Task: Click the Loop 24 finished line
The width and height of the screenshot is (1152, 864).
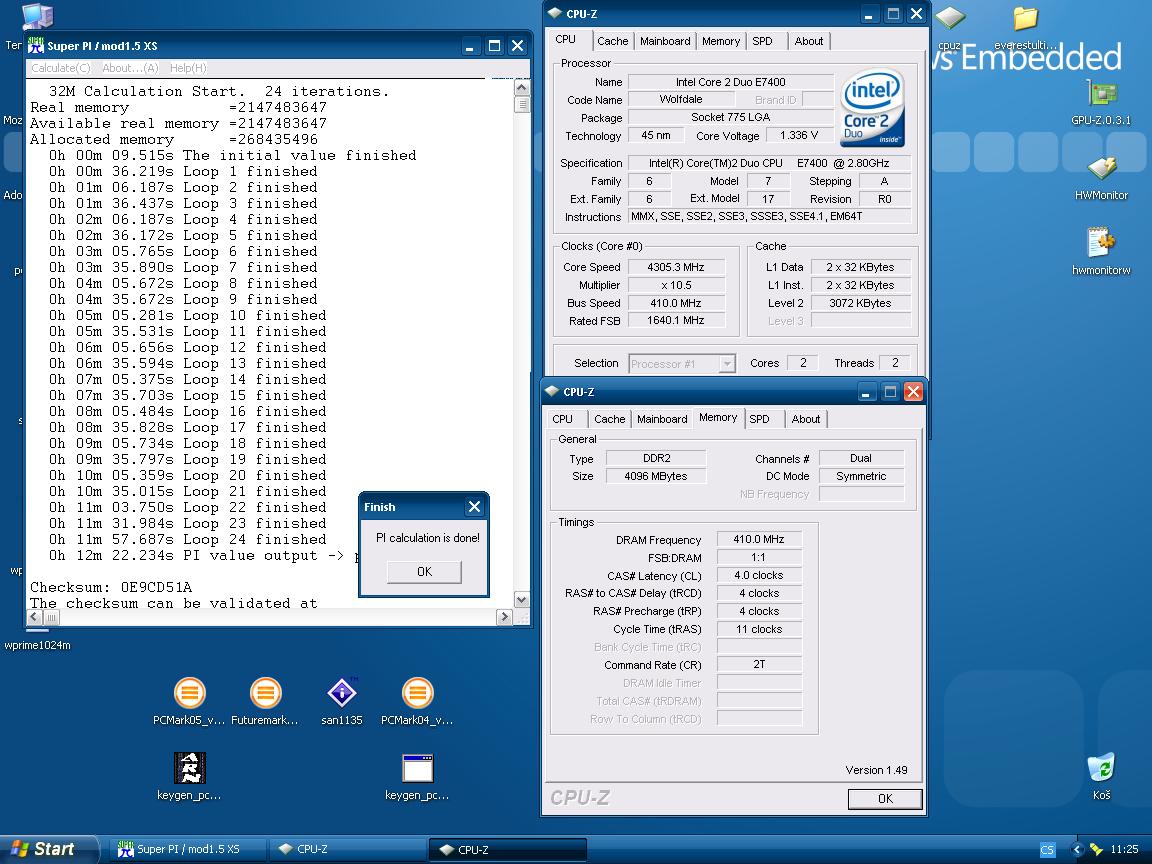Action: click(187, 539)
